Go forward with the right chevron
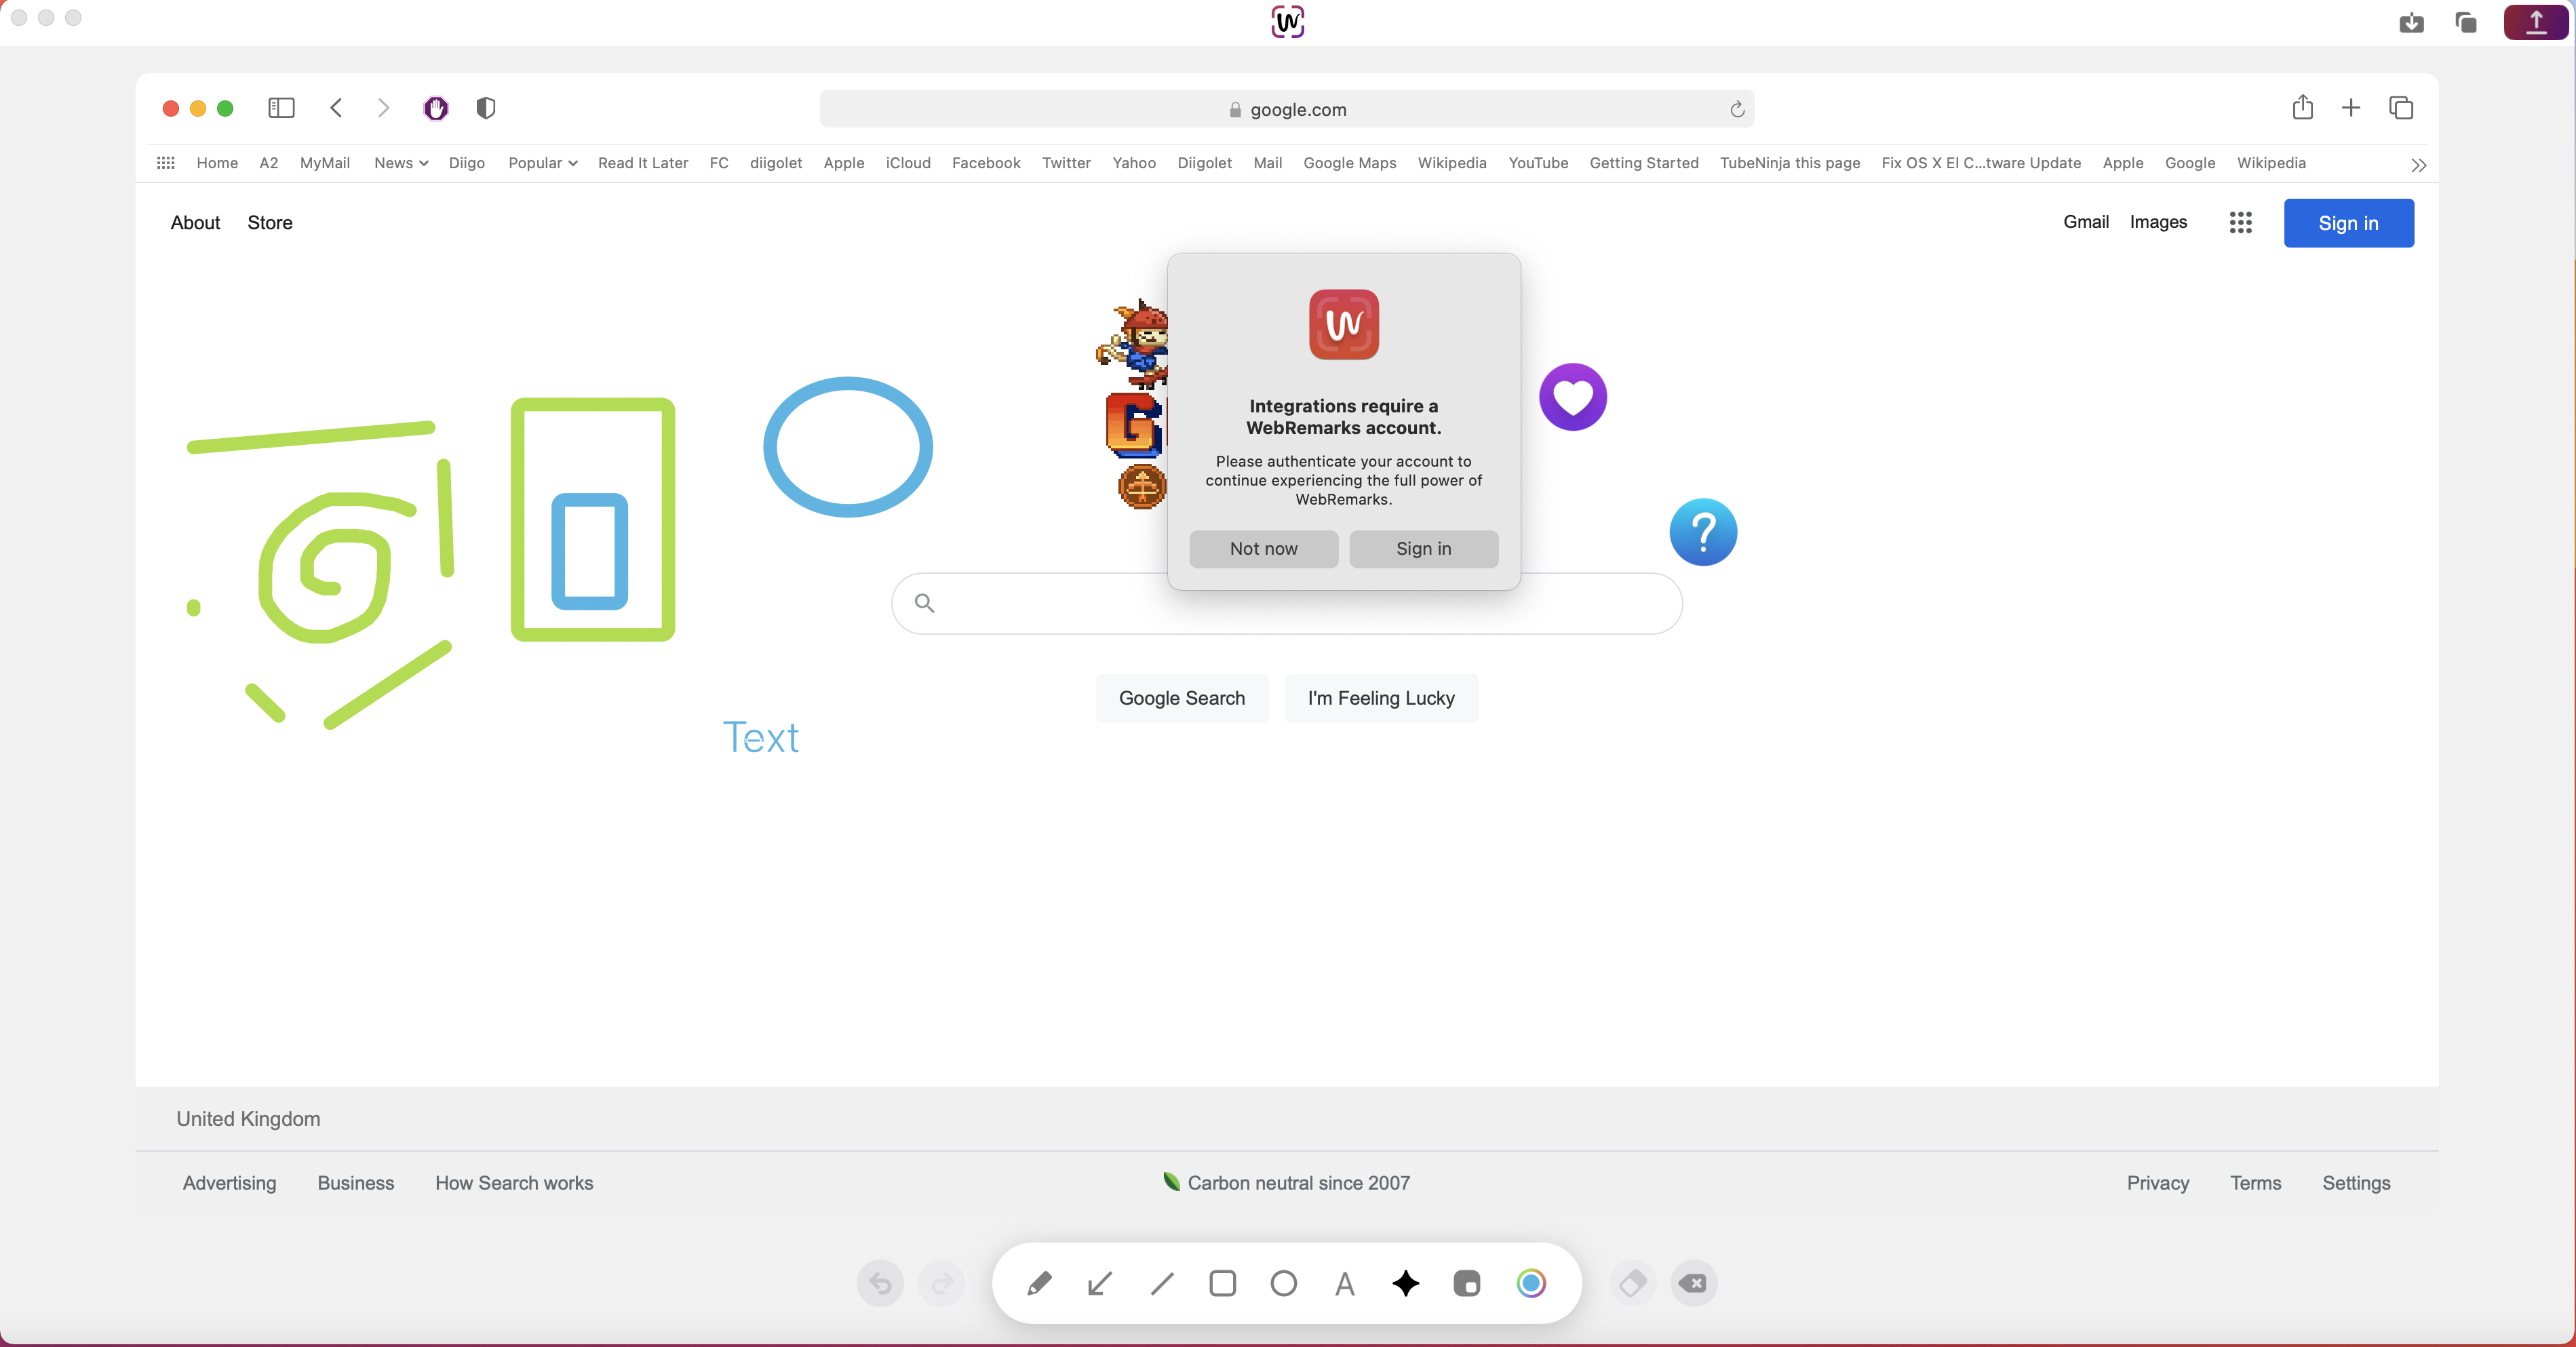Image resolution: width=2576 pixels, height=1347 pixels. coord(383,108)
